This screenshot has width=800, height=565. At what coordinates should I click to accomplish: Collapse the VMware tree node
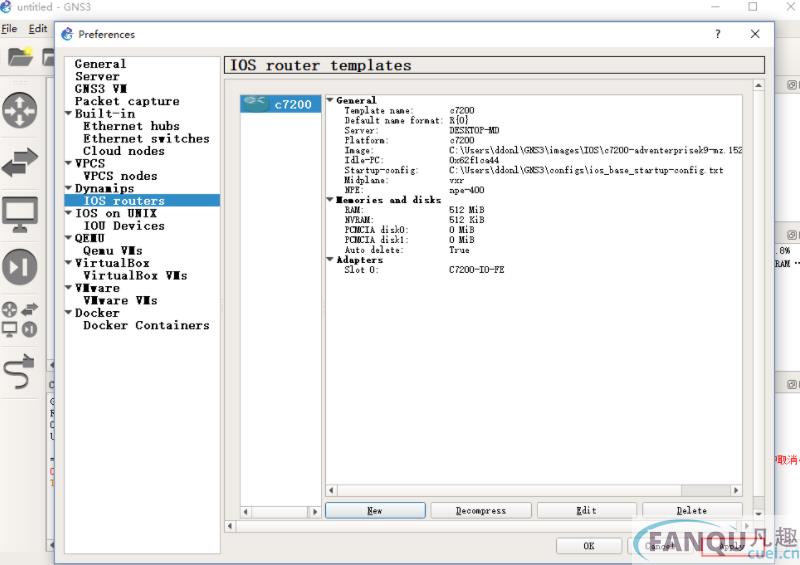(69, 288)
